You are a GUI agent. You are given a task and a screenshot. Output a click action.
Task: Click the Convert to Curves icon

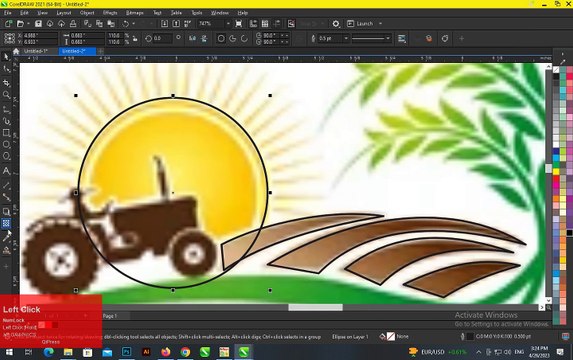click(x=445, y=38)
